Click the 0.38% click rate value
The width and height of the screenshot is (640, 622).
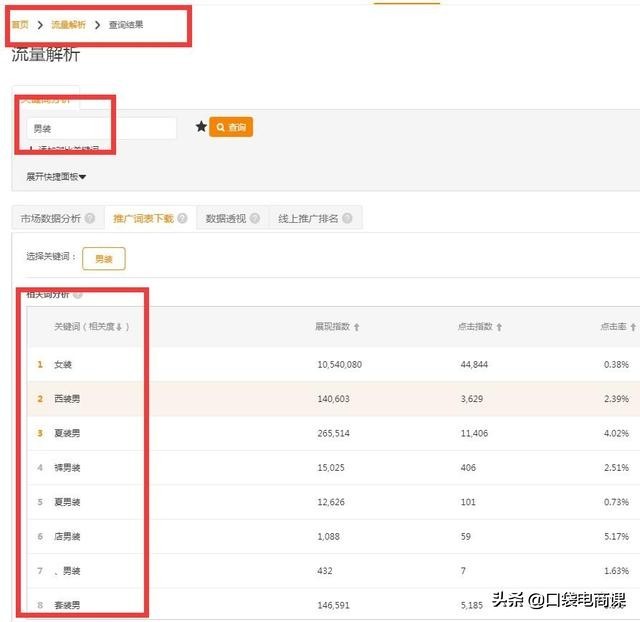click(x=616, y=364)
